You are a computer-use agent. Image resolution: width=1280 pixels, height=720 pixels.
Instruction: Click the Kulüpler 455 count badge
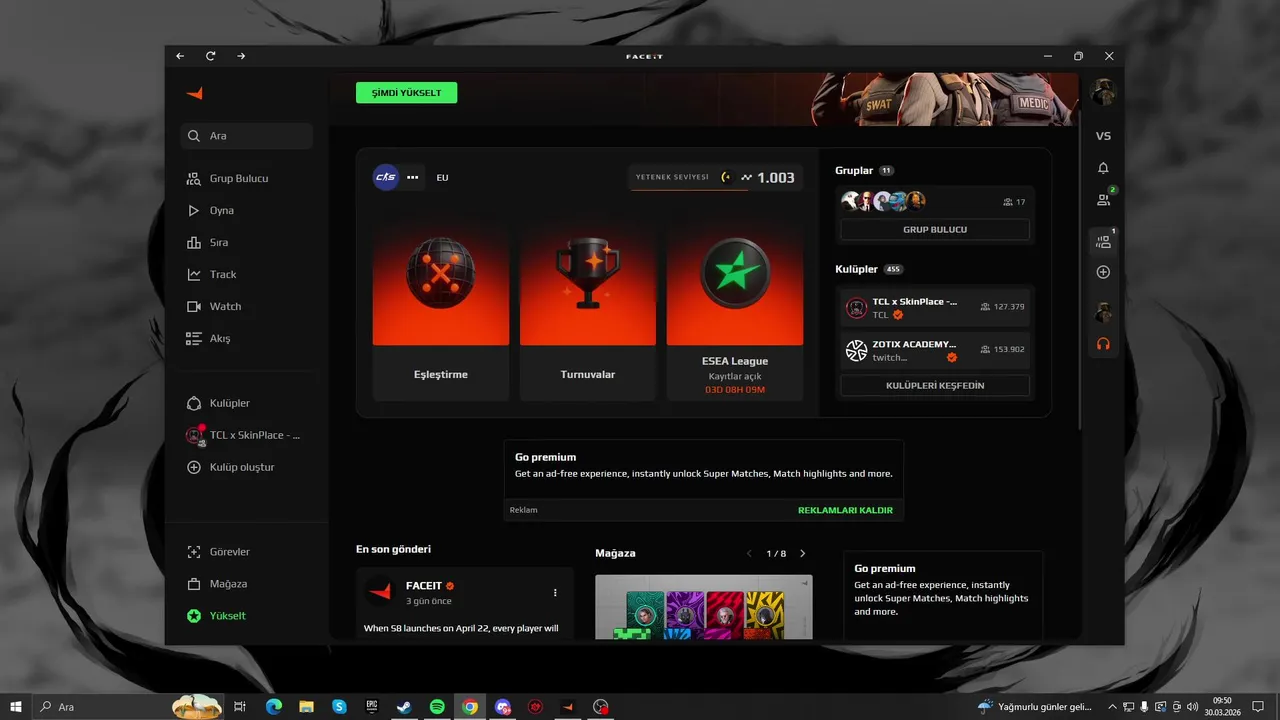[x=893, y=269]
